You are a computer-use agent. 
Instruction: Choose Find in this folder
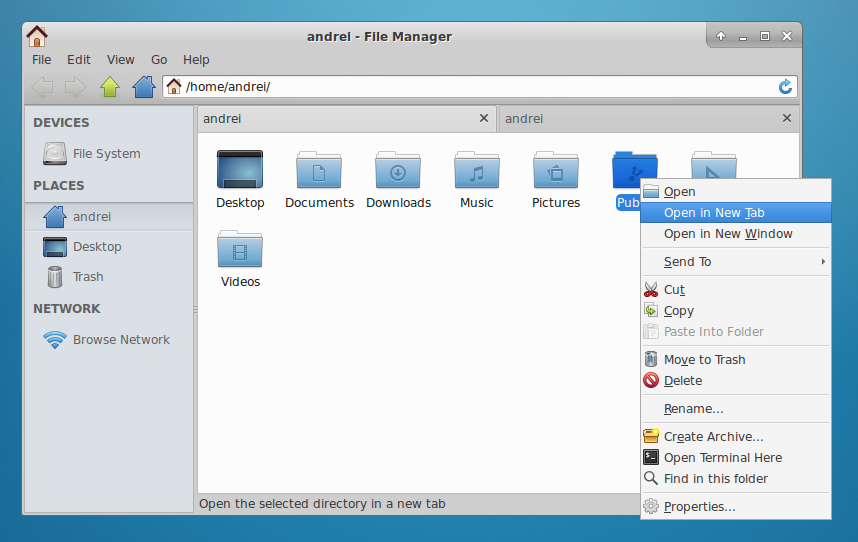pos(735,479)
